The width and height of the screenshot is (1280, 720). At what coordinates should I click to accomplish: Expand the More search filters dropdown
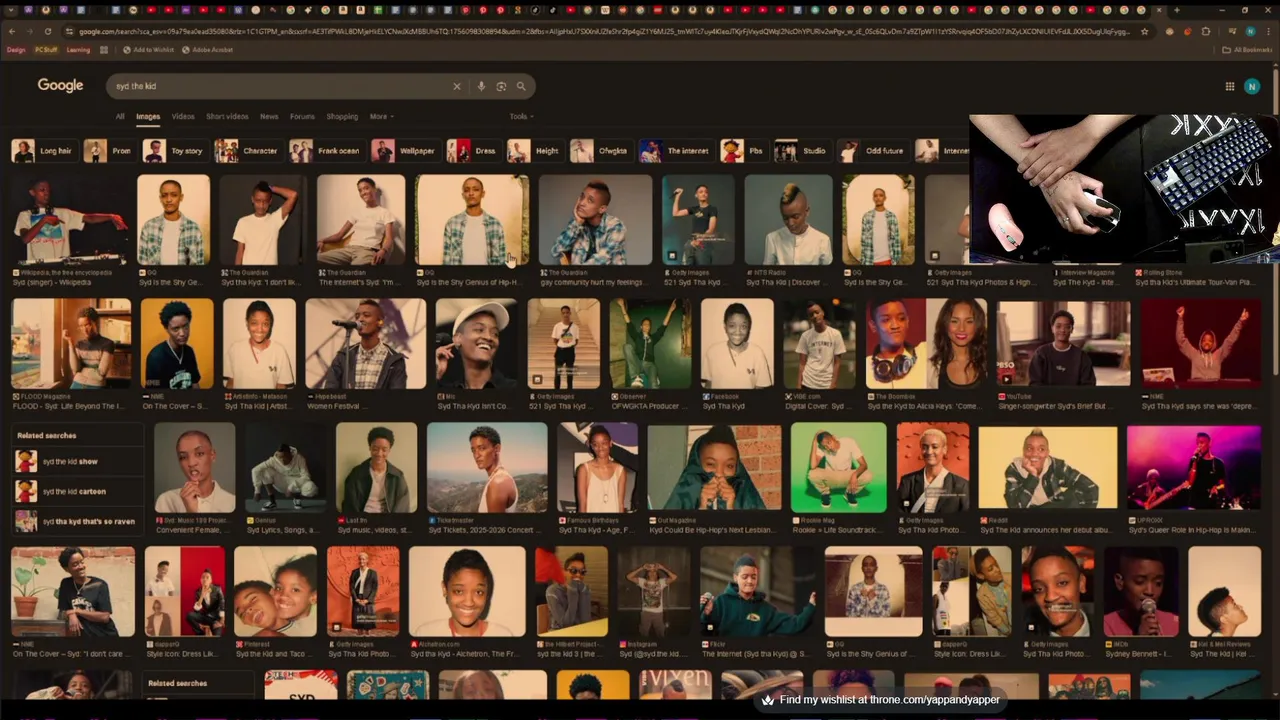381,116
